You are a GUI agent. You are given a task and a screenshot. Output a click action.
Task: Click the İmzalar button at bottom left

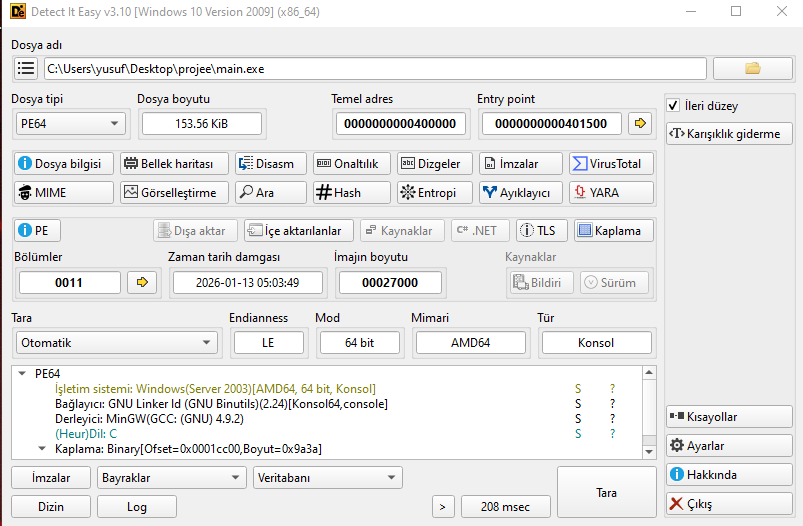(51, 477)
